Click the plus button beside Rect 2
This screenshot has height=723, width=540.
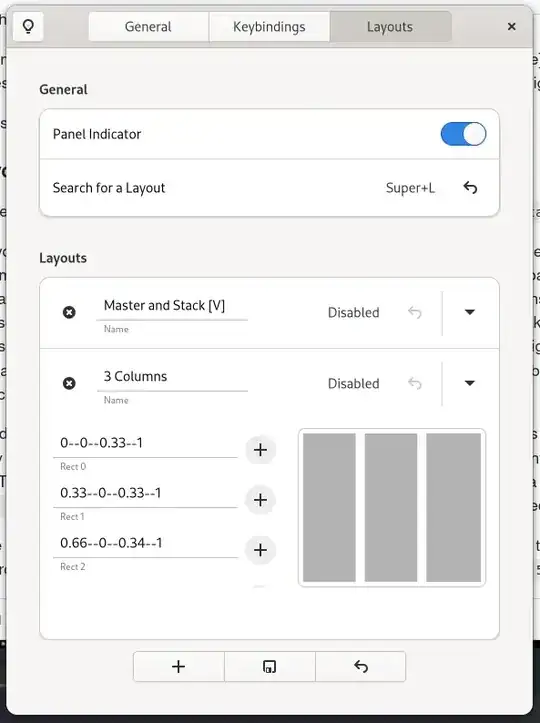pyautogui.click(x=261, y=550)
